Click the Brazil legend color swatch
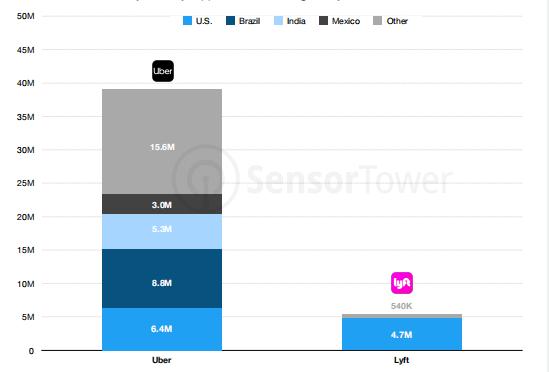Screen dimensions: 549x372 click(x=231, y=21)
